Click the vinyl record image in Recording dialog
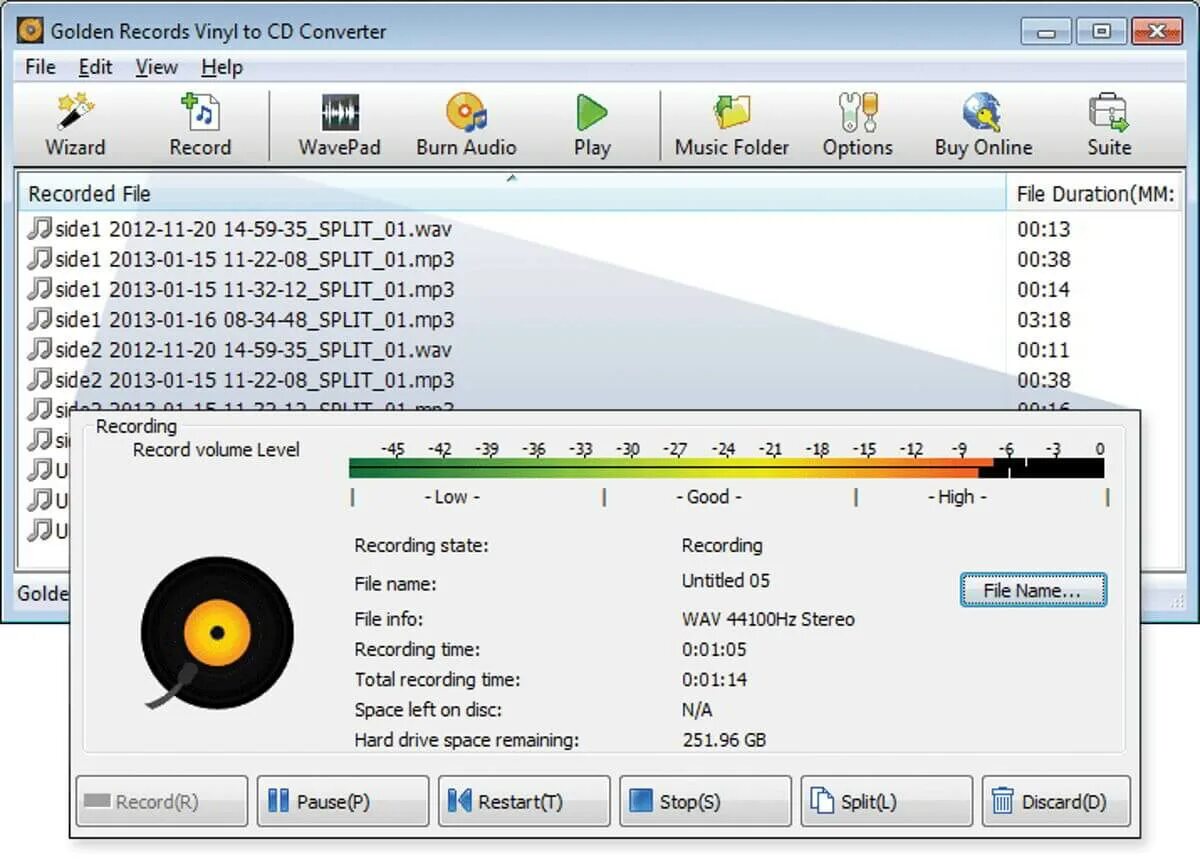This screenshot has width=1200, height=864. pos(217,633)
